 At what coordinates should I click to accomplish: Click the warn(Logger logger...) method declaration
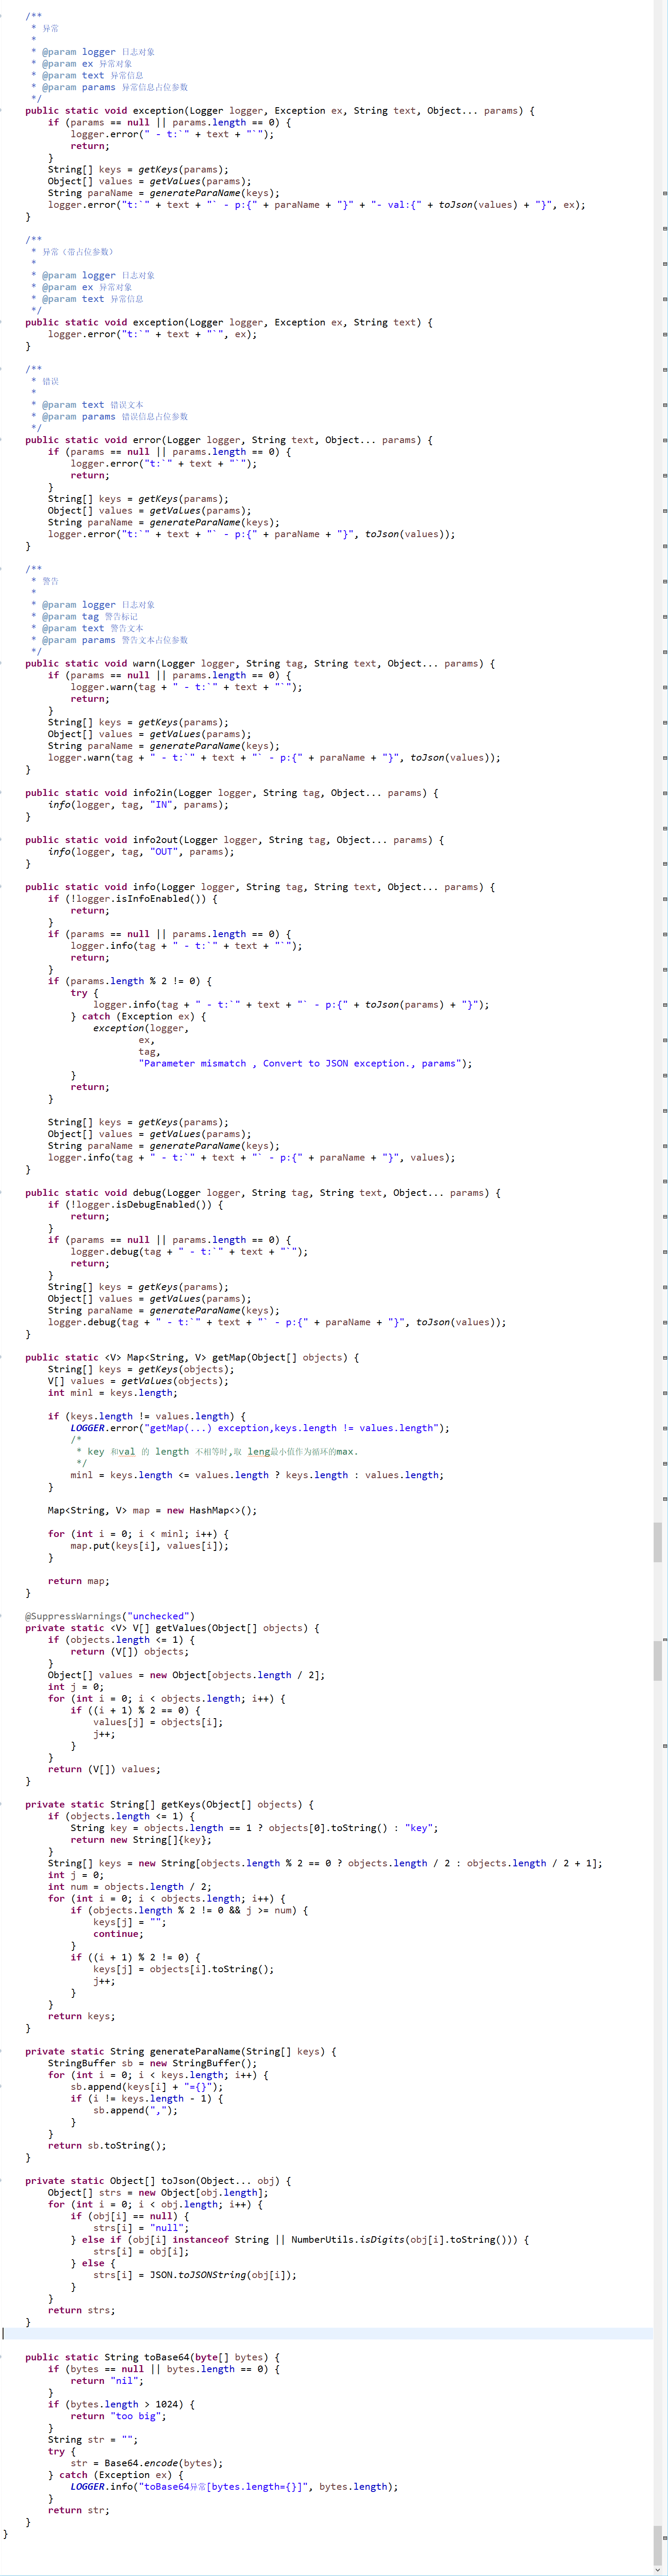pos(260,664)
